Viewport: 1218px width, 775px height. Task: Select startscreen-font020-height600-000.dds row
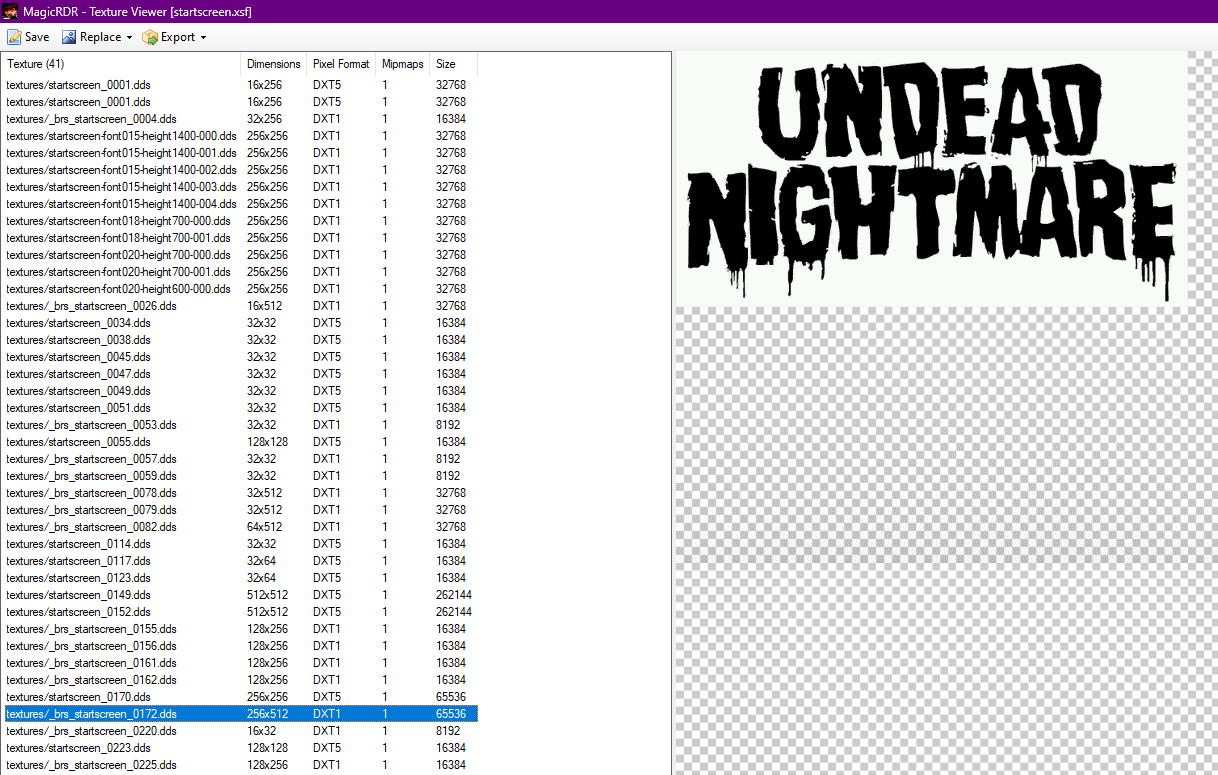click(x=240, y=288)
